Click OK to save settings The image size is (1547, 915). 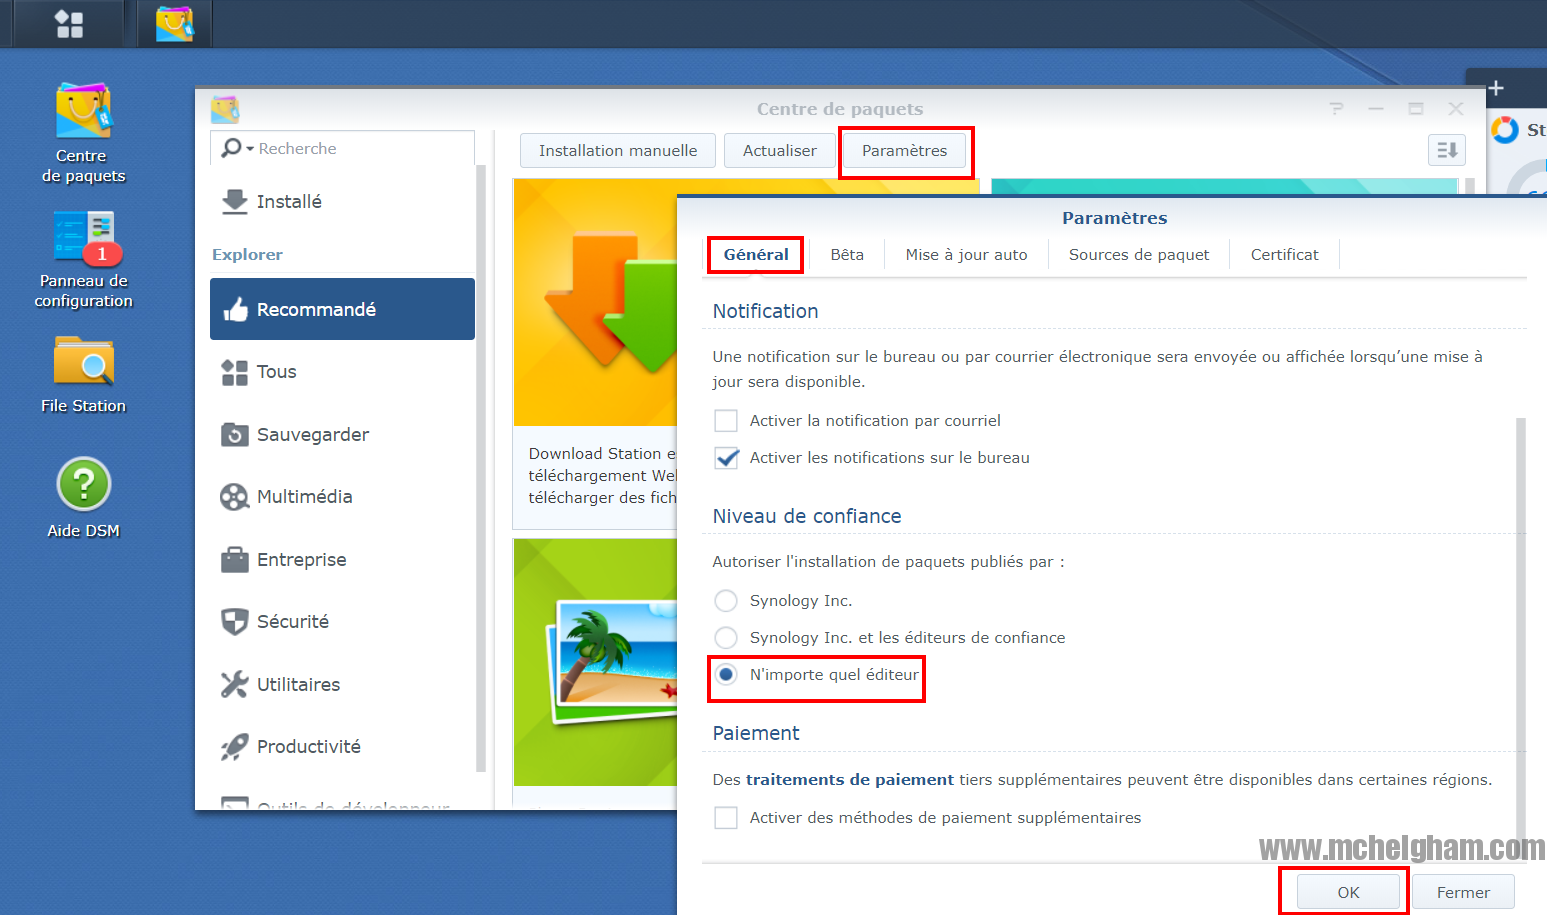1348,892
